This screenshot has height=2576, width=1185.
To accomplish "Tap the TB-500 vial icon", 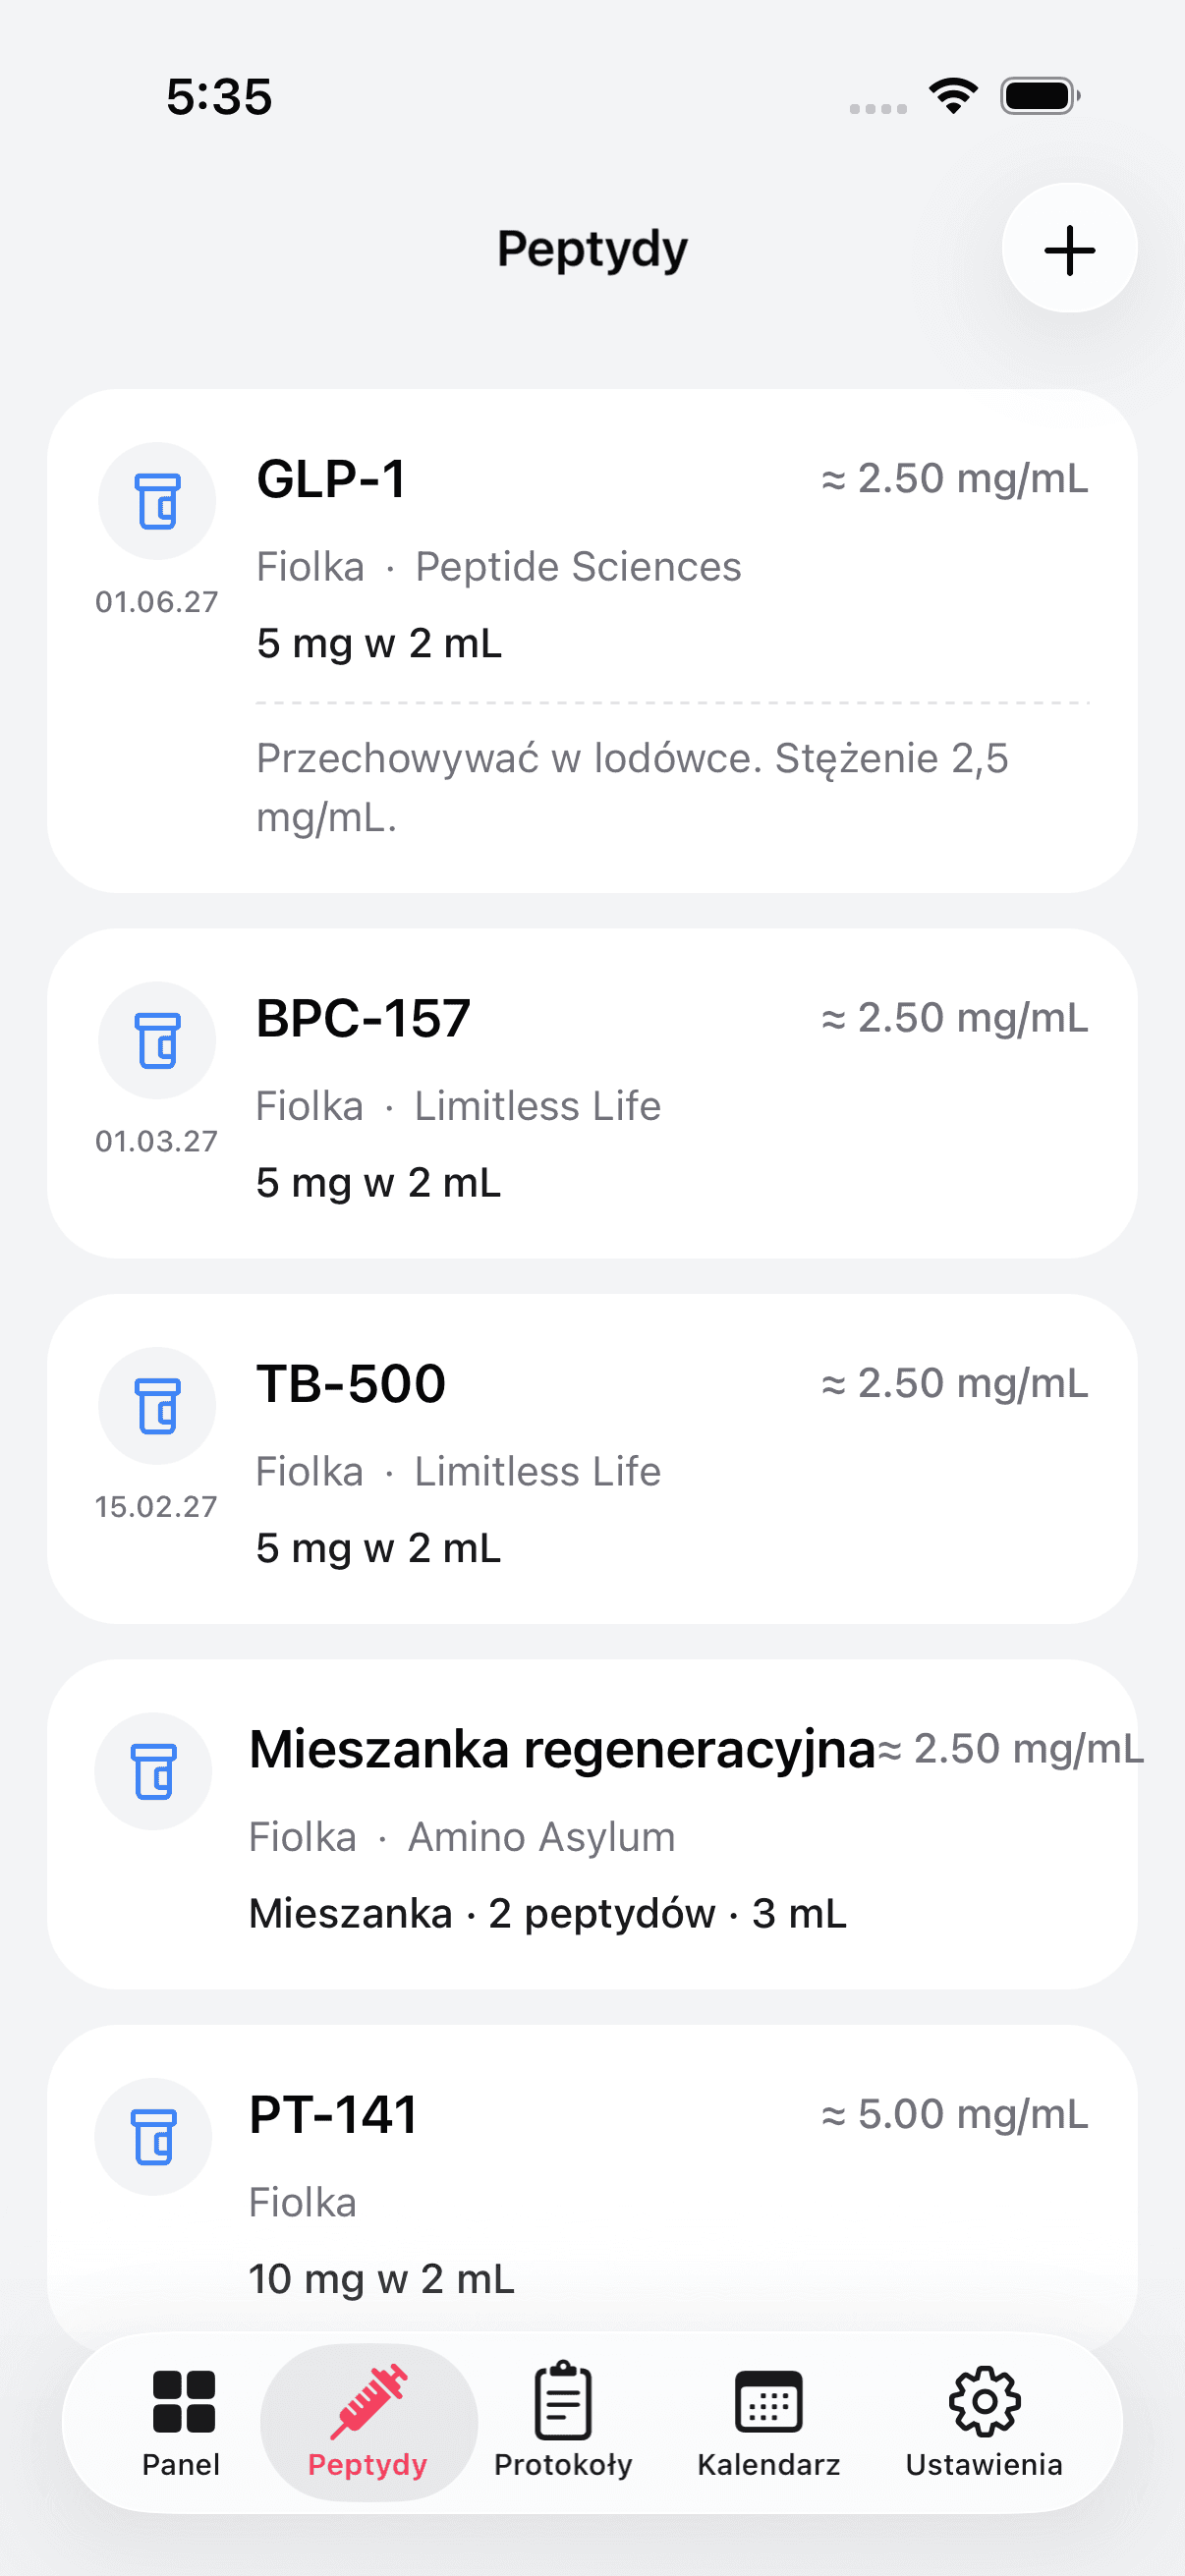I will click(x=157, y=1405).
